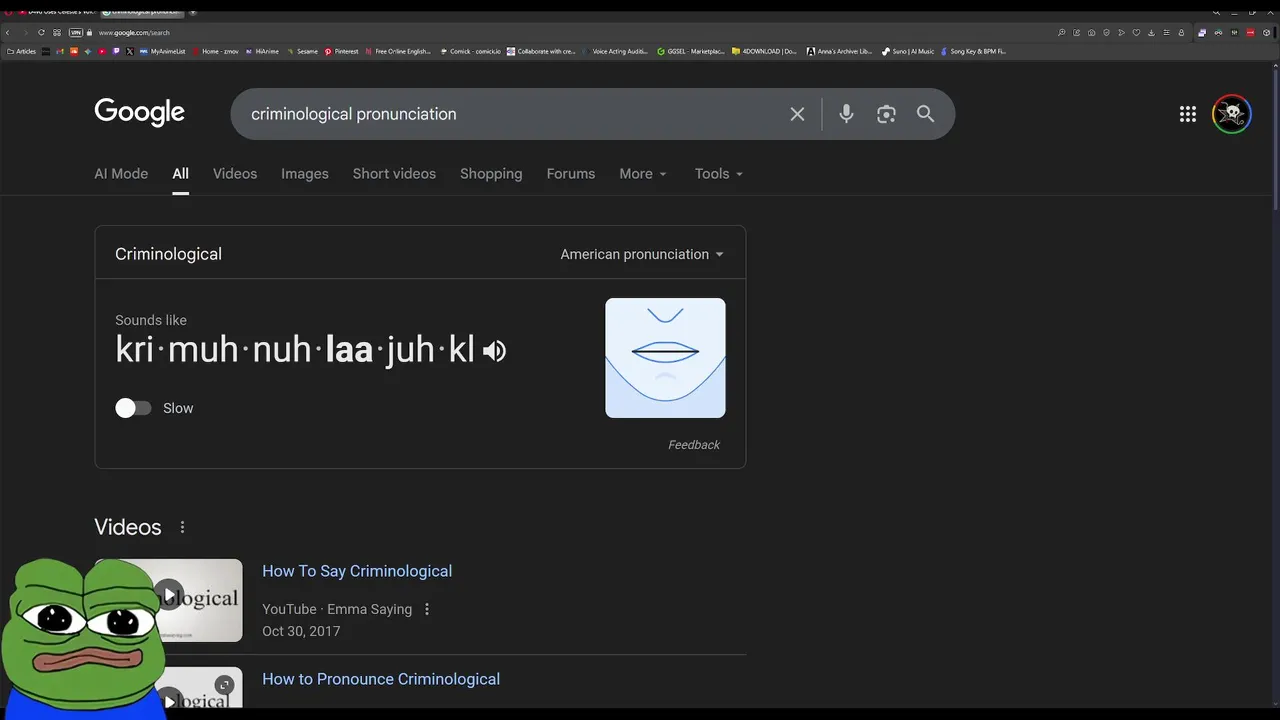Open three-dot menu next to Emma Saying

pyautogui.click(x=427, y=609)
